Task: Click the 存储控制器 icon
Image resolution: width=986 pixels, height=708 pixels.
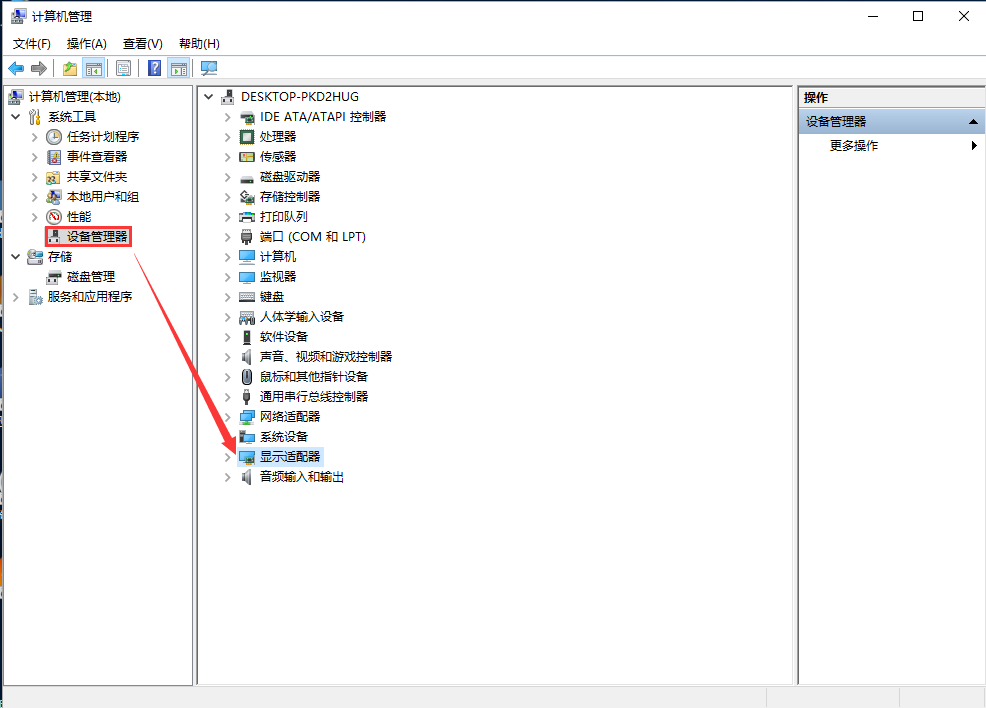Action: [x=247, y=197]
